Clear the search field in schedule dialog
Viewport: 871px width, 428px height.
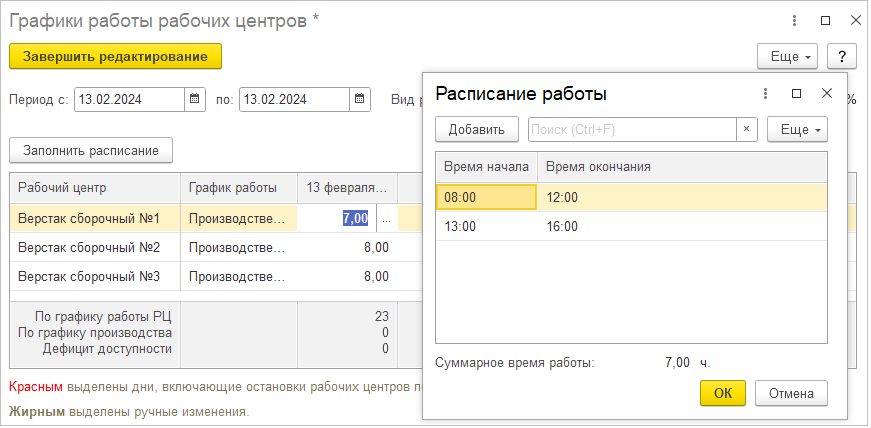click(746, 130)
